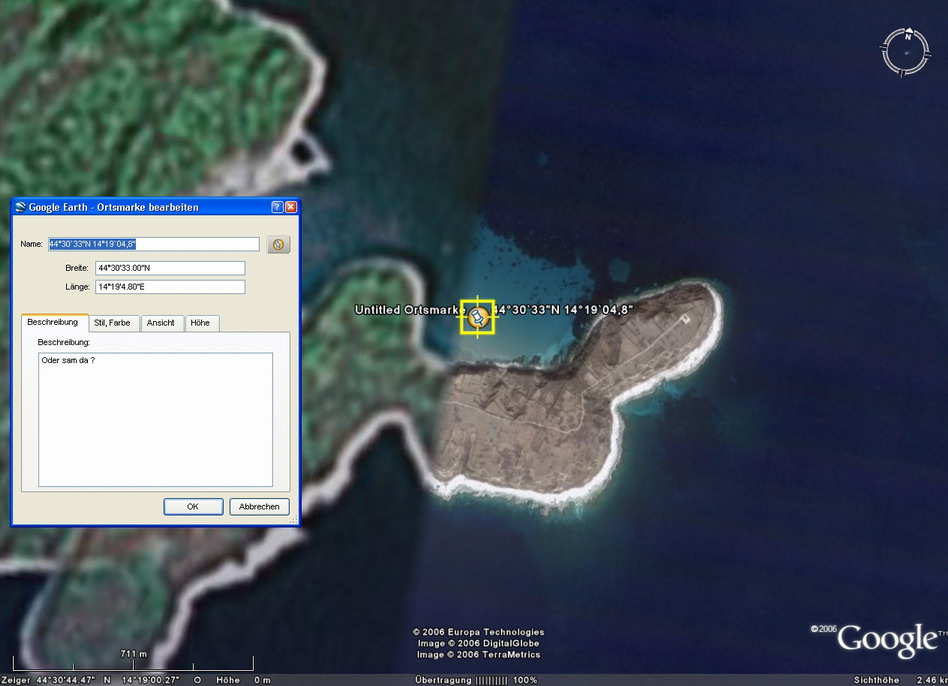Click the yellow placemark marker on map

click(477, 317)
